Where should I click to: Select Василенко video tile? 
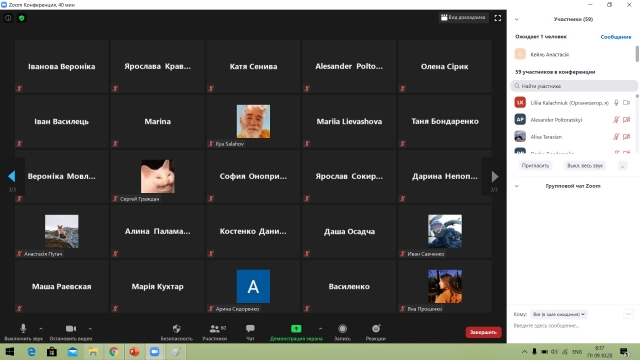pyautogui.click(x=349, y=287)
